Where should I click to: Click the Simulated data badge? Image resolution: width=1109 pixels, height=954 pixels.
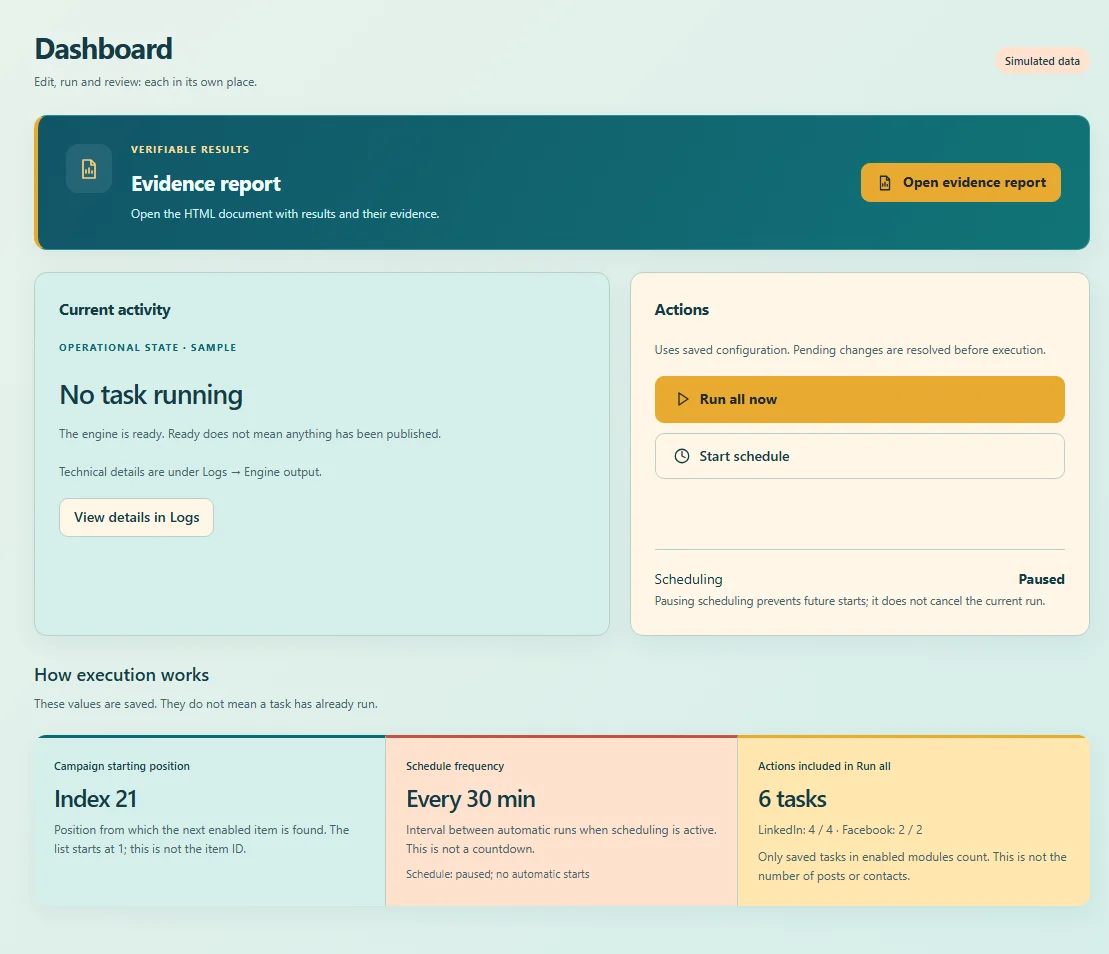point(1042,61)
